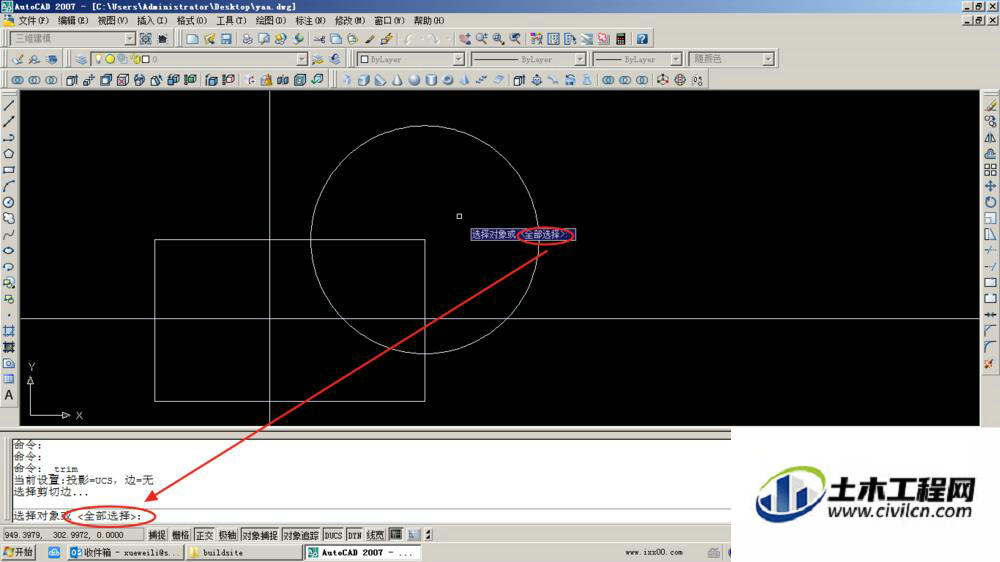Open the ByLayer lineweight dropdown
The image size is (1000, 562).
(675, 59)
